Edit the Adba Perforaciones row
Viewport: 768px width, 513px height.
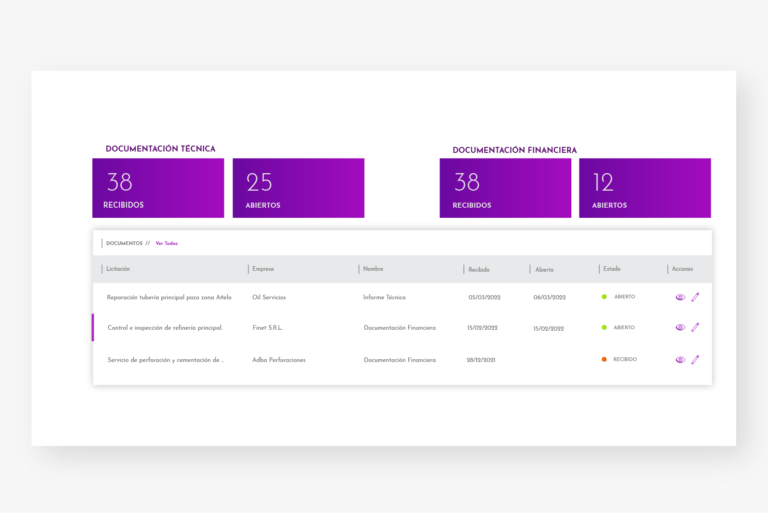(695, 359)
